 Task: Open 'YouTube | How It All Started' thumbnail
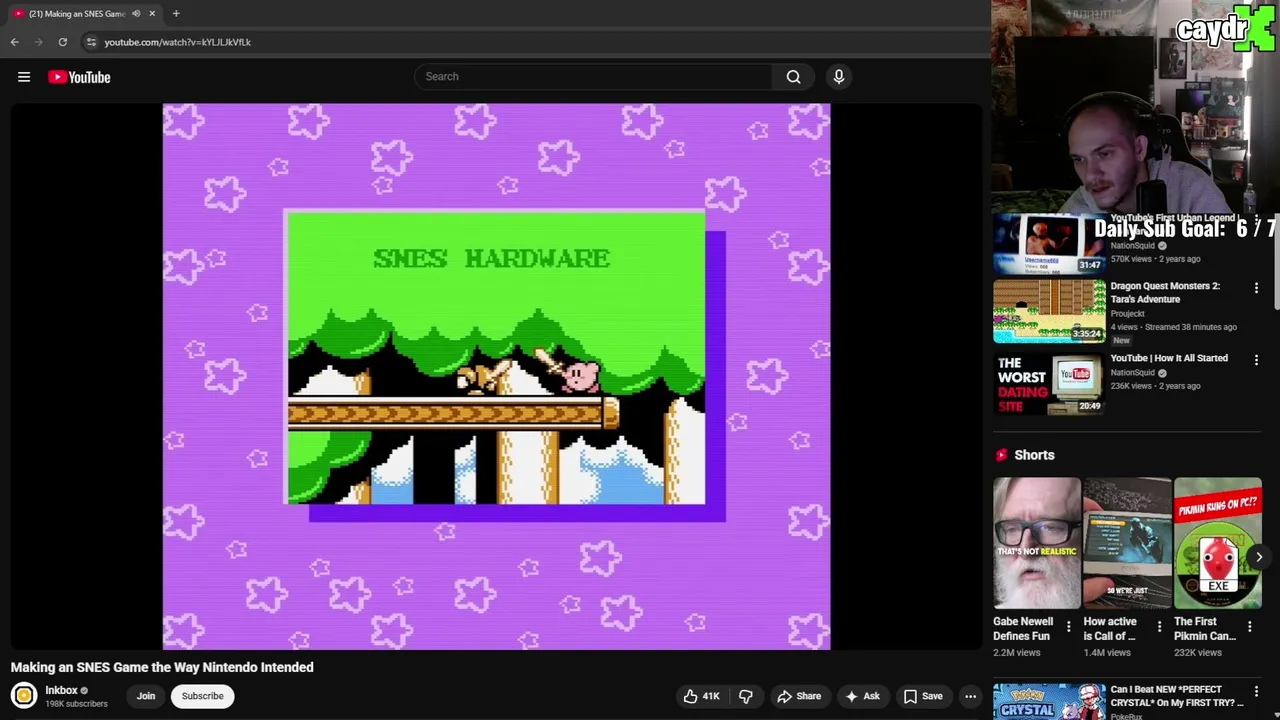[1049, 383]
